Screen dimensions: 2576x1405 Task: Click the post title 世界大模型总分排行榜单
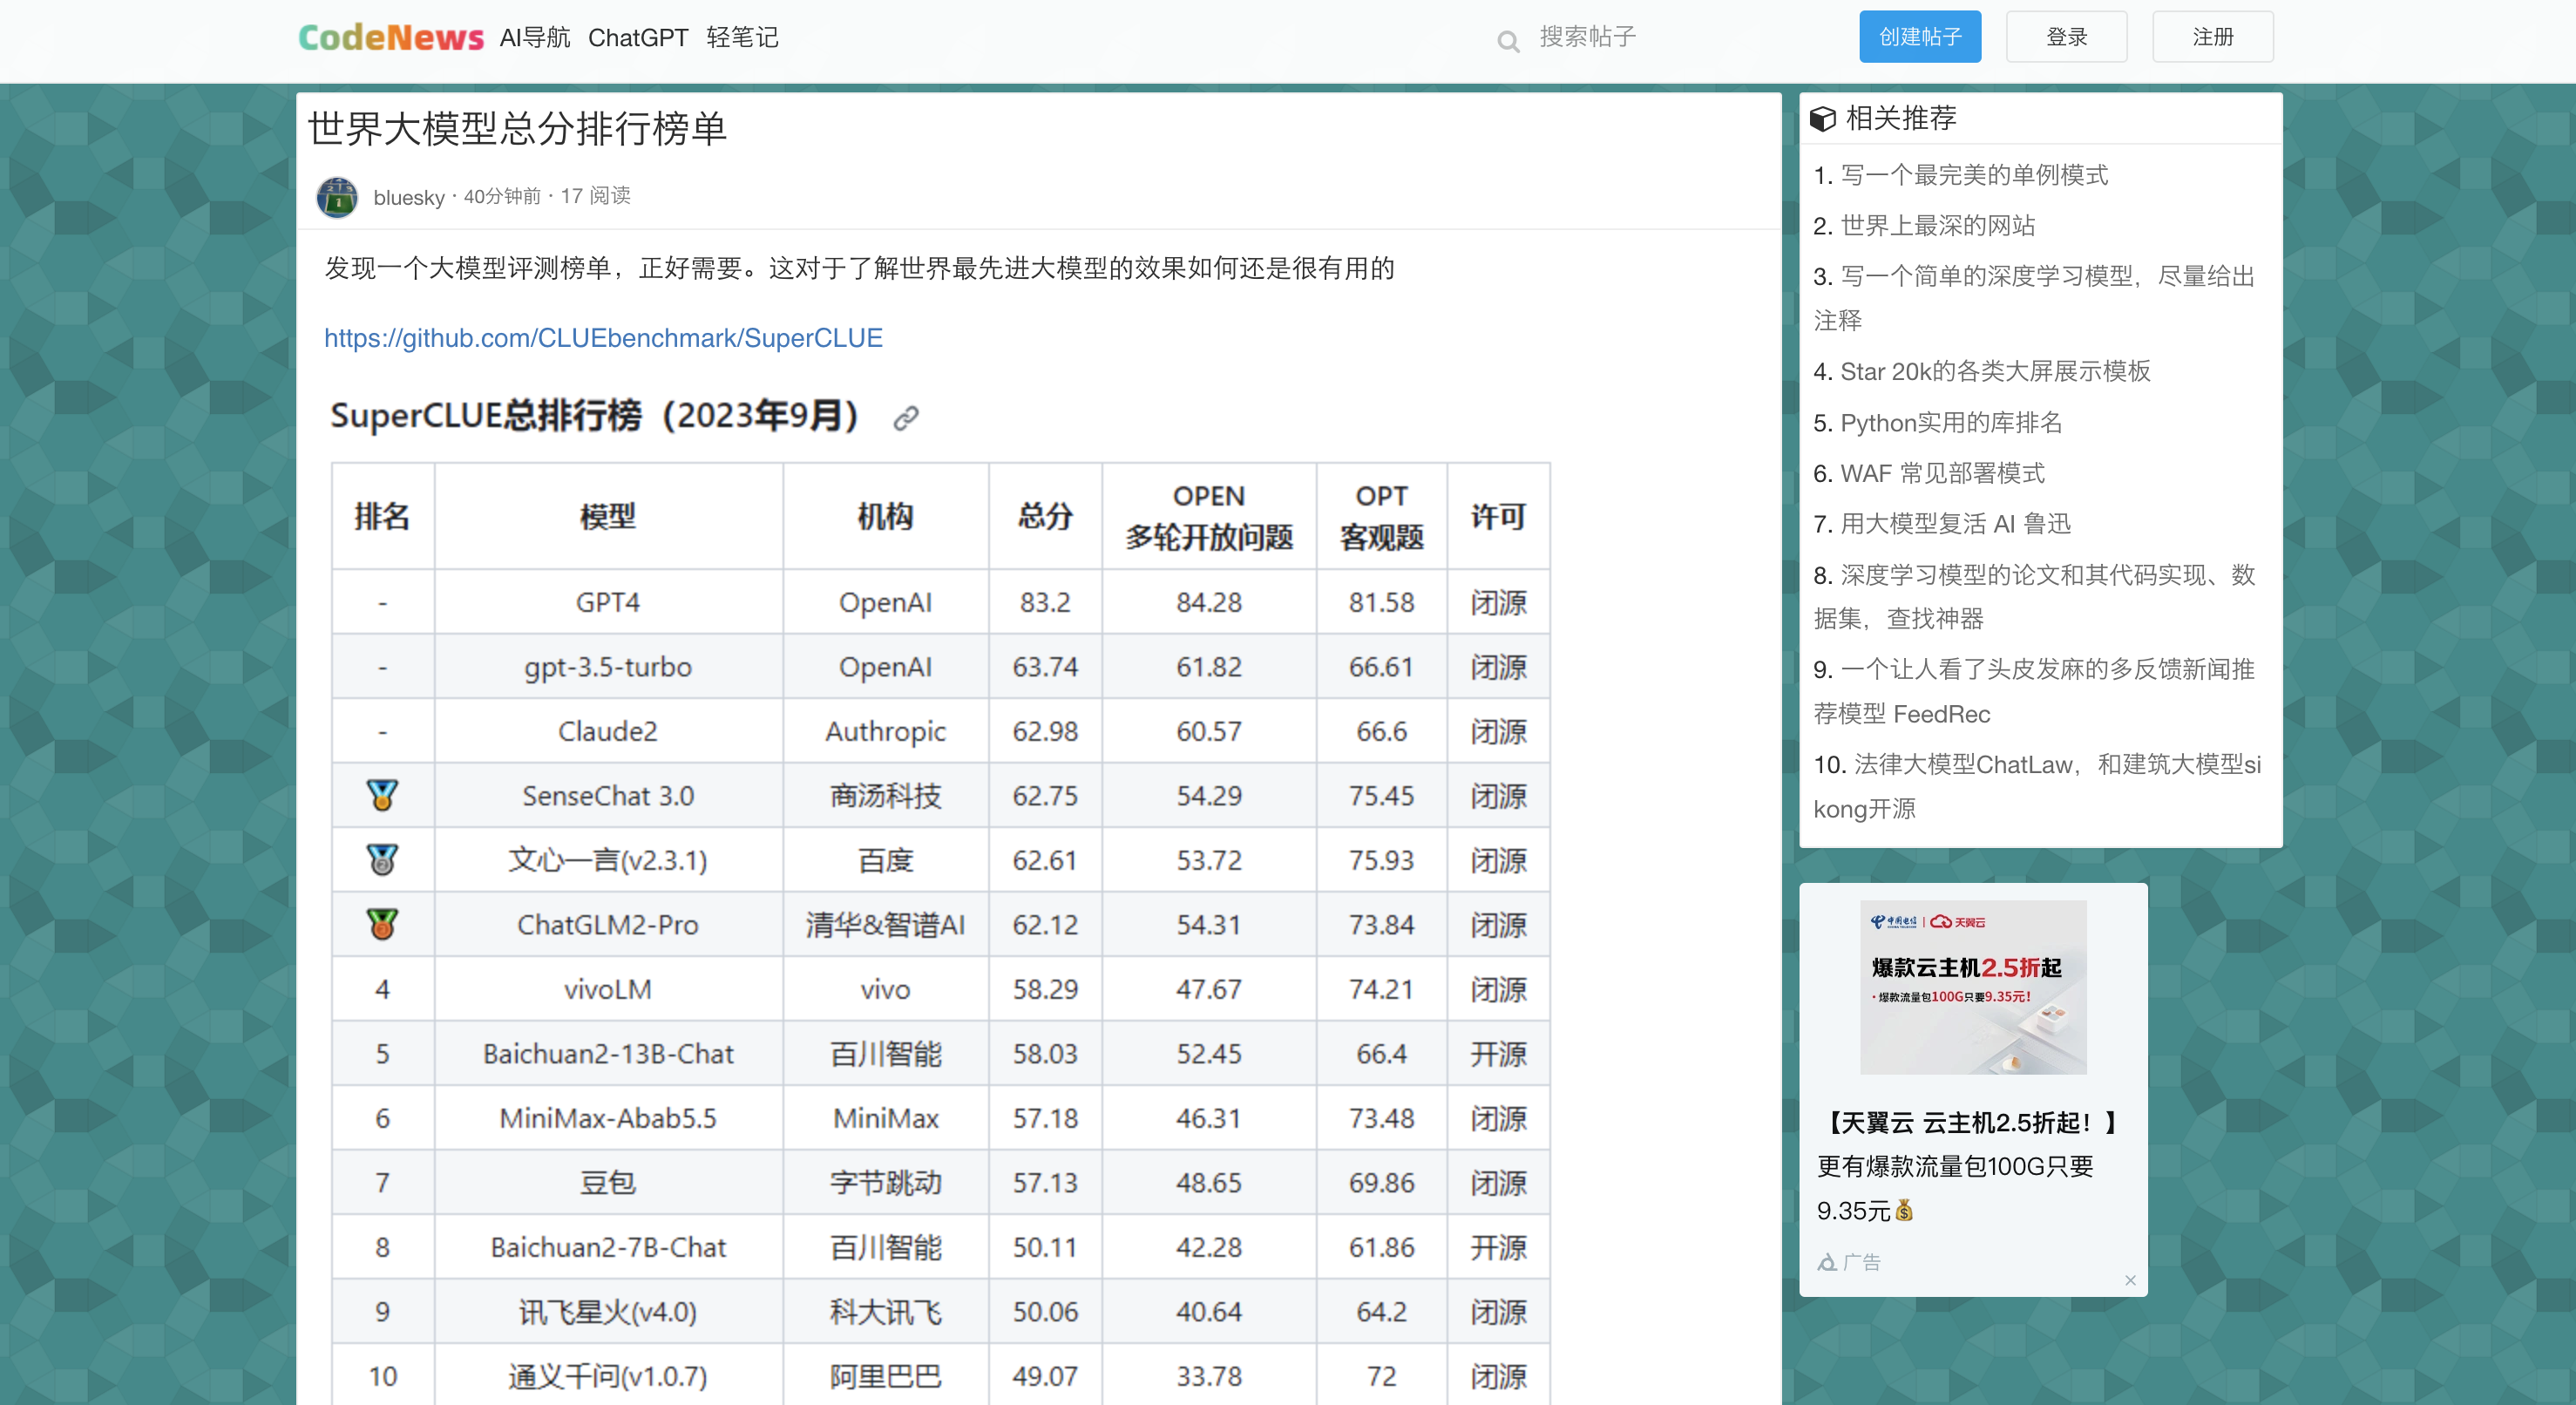click(517, 129)
